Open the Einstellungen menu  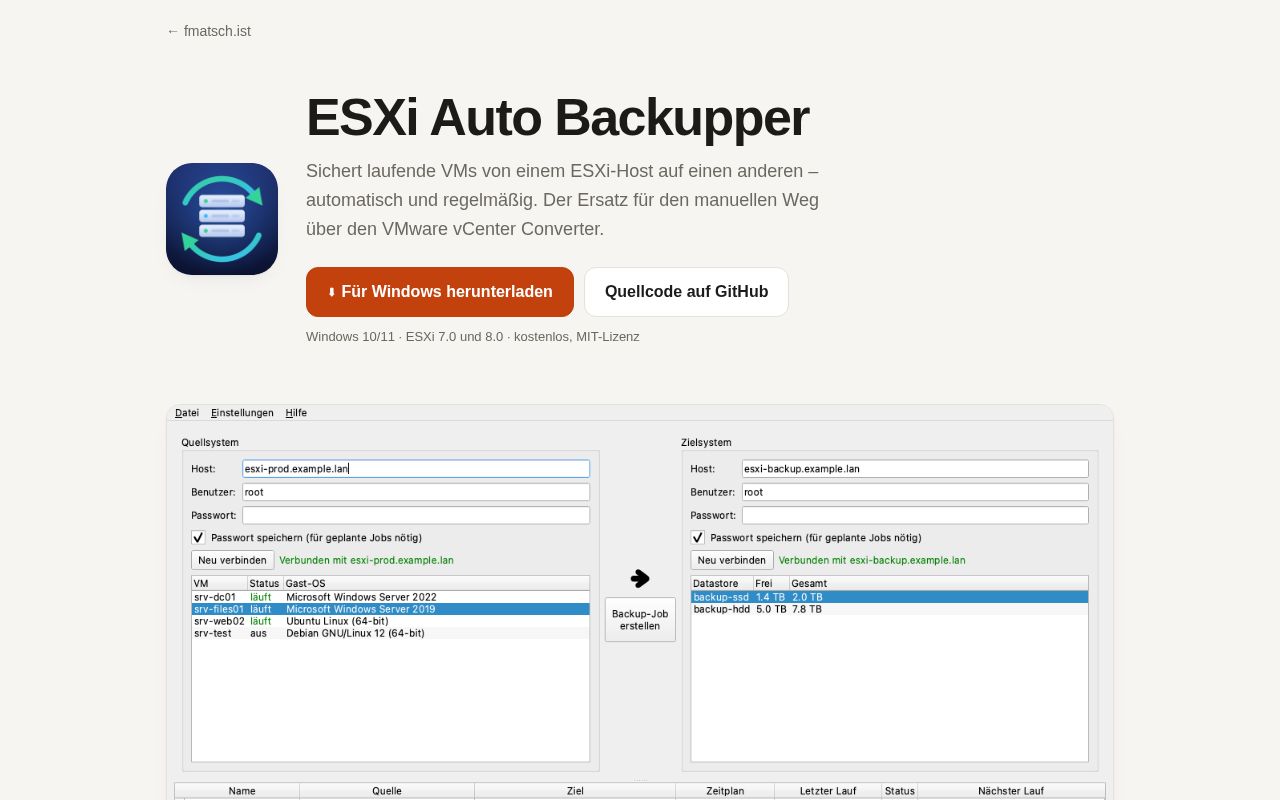click(x=242, y=413)
